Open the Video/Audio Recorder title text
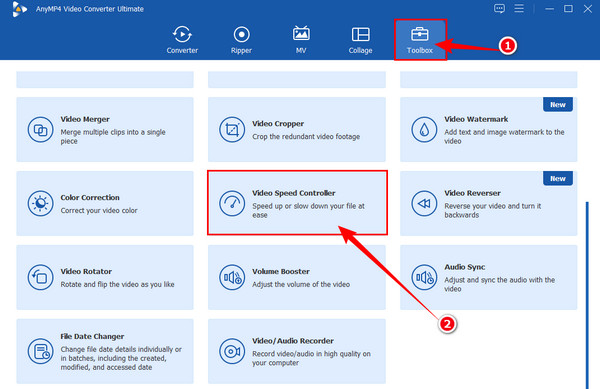The width and height of the screenshot is (600, 389). (293, 341)
